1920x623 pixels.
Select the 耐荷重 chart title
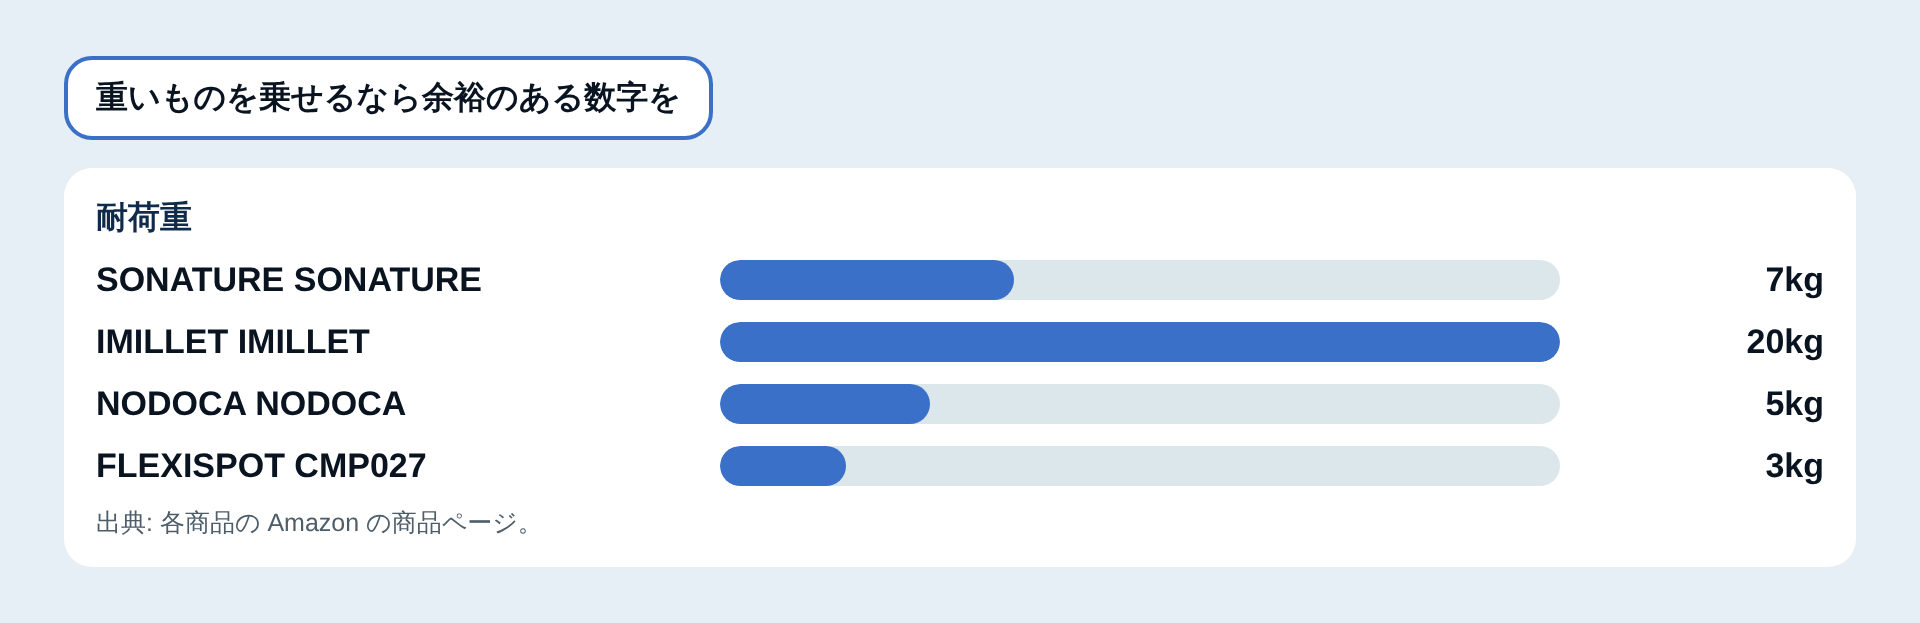click(144, 217)
